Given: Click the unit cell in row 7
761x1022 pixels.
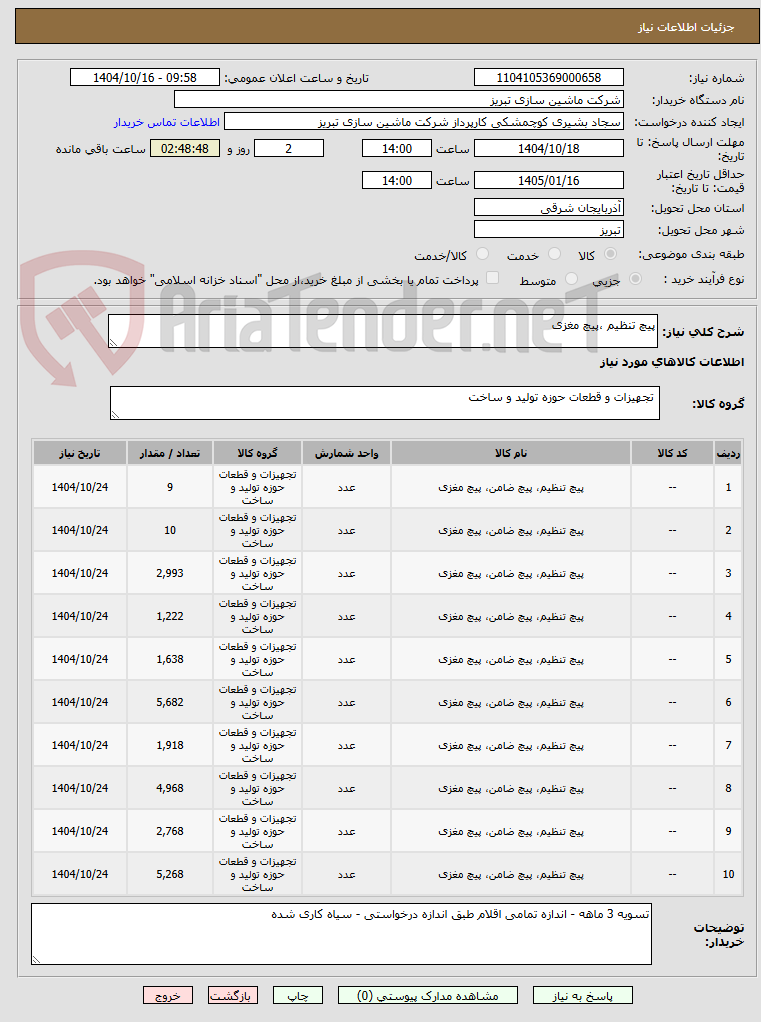Looking at the screenshot, I should (x=346, y=745).
